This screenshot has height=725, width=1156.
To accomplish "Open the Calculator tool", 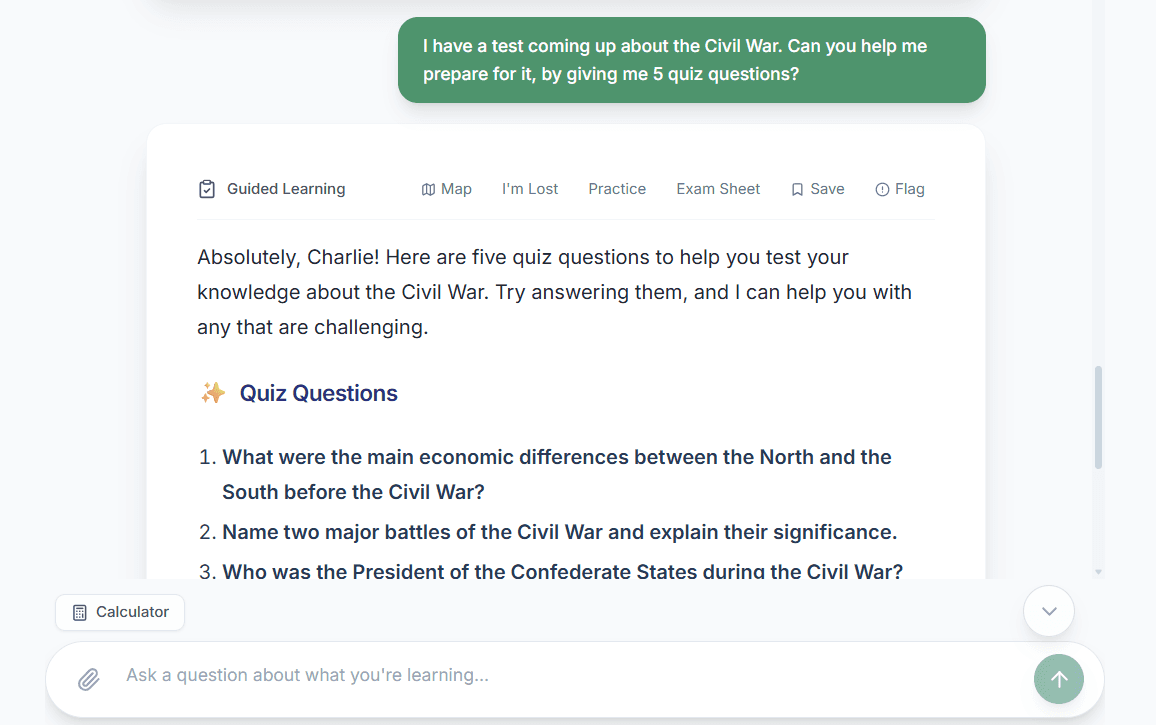I will point(120,612).
